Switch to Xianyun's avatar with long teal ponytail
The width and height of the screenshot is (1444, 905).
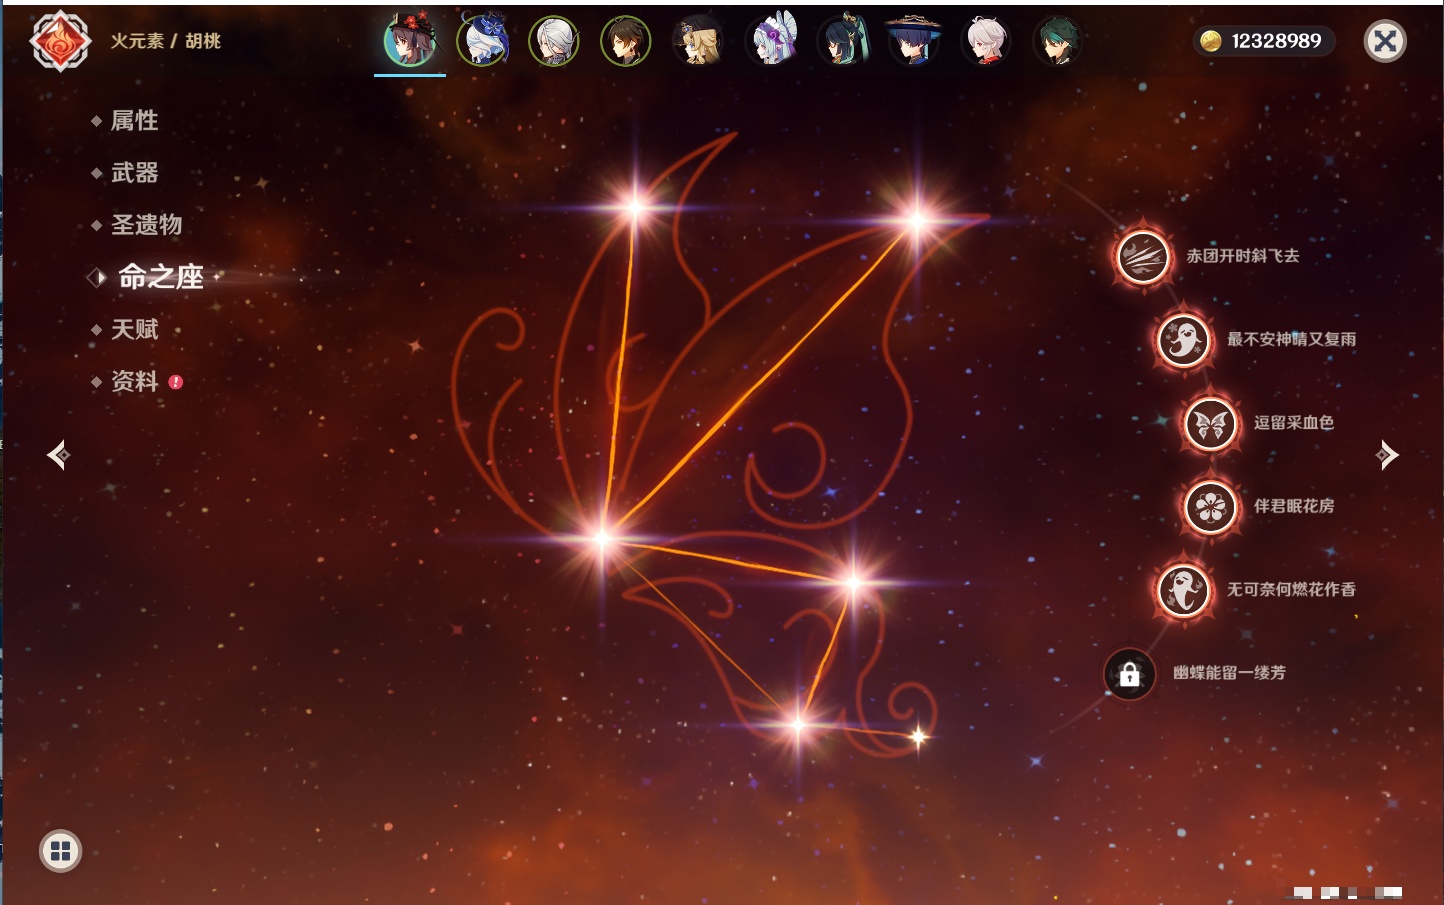click(842, 41)
